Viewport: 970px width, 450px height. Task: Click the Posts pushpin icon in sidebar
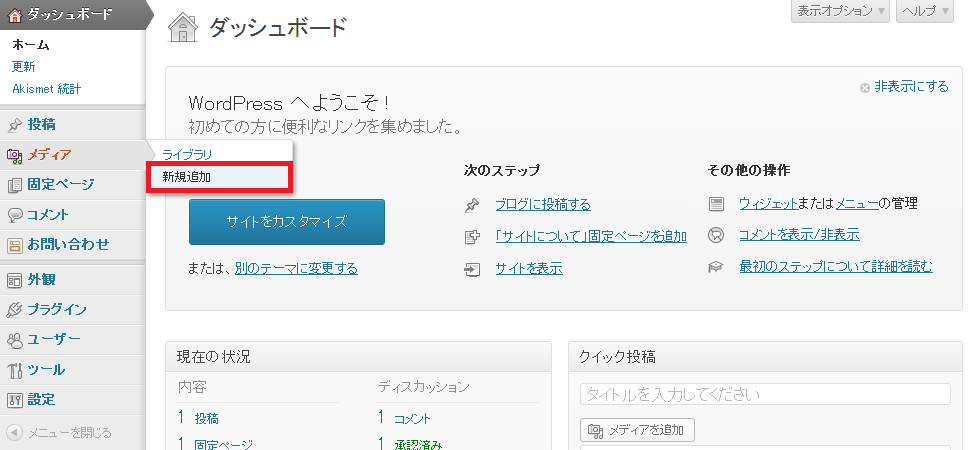click(x=14, y=125)
